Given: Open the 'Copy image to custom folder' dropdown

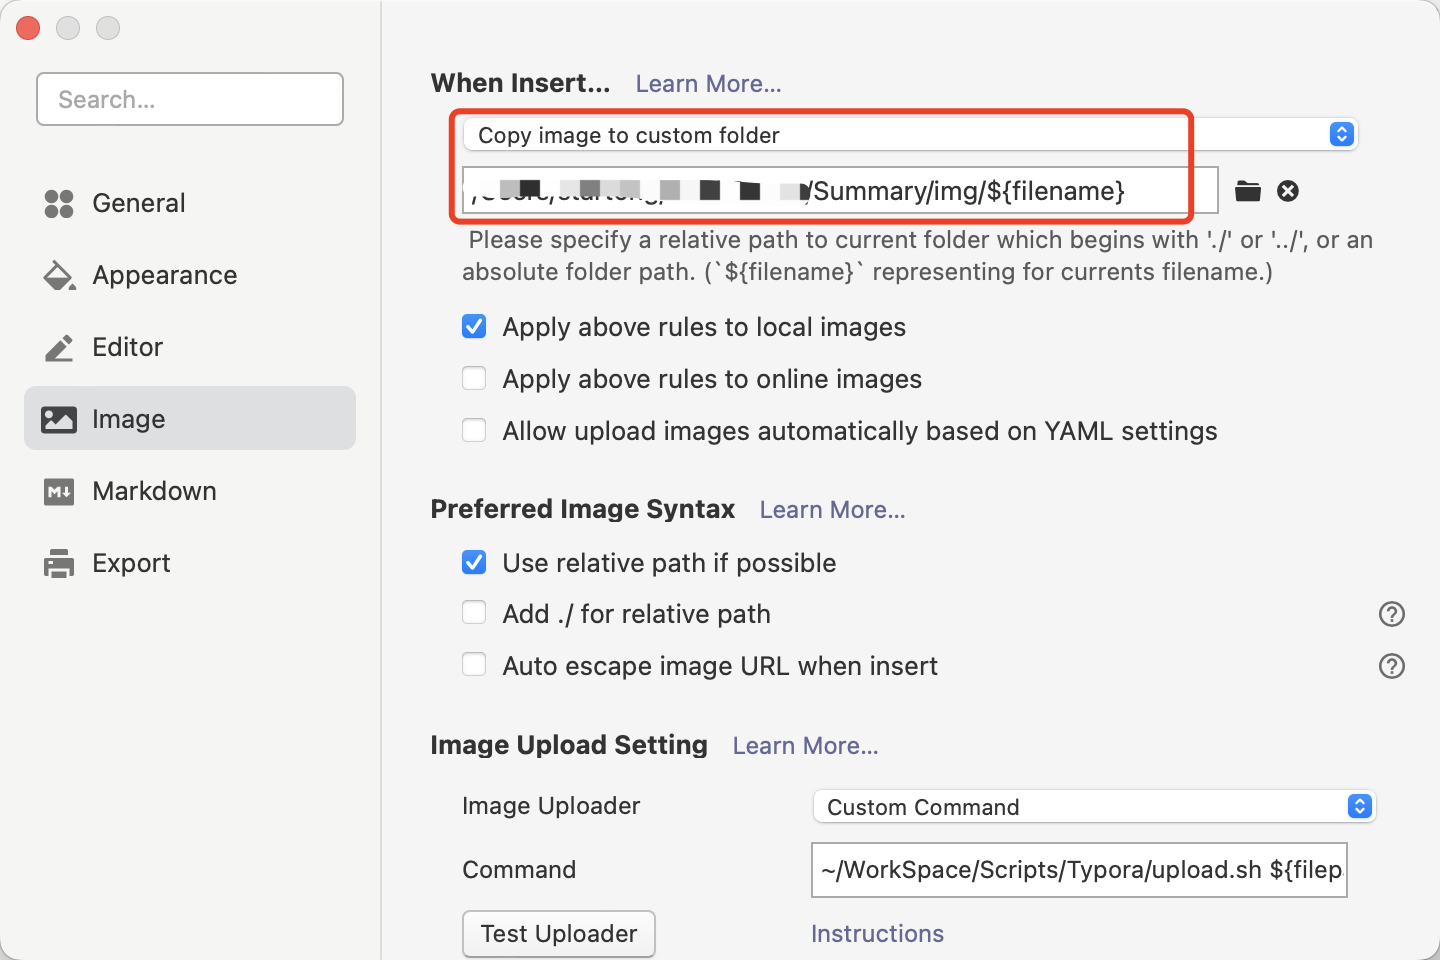Looking at the screenshot, I should [x=910, y=134].
